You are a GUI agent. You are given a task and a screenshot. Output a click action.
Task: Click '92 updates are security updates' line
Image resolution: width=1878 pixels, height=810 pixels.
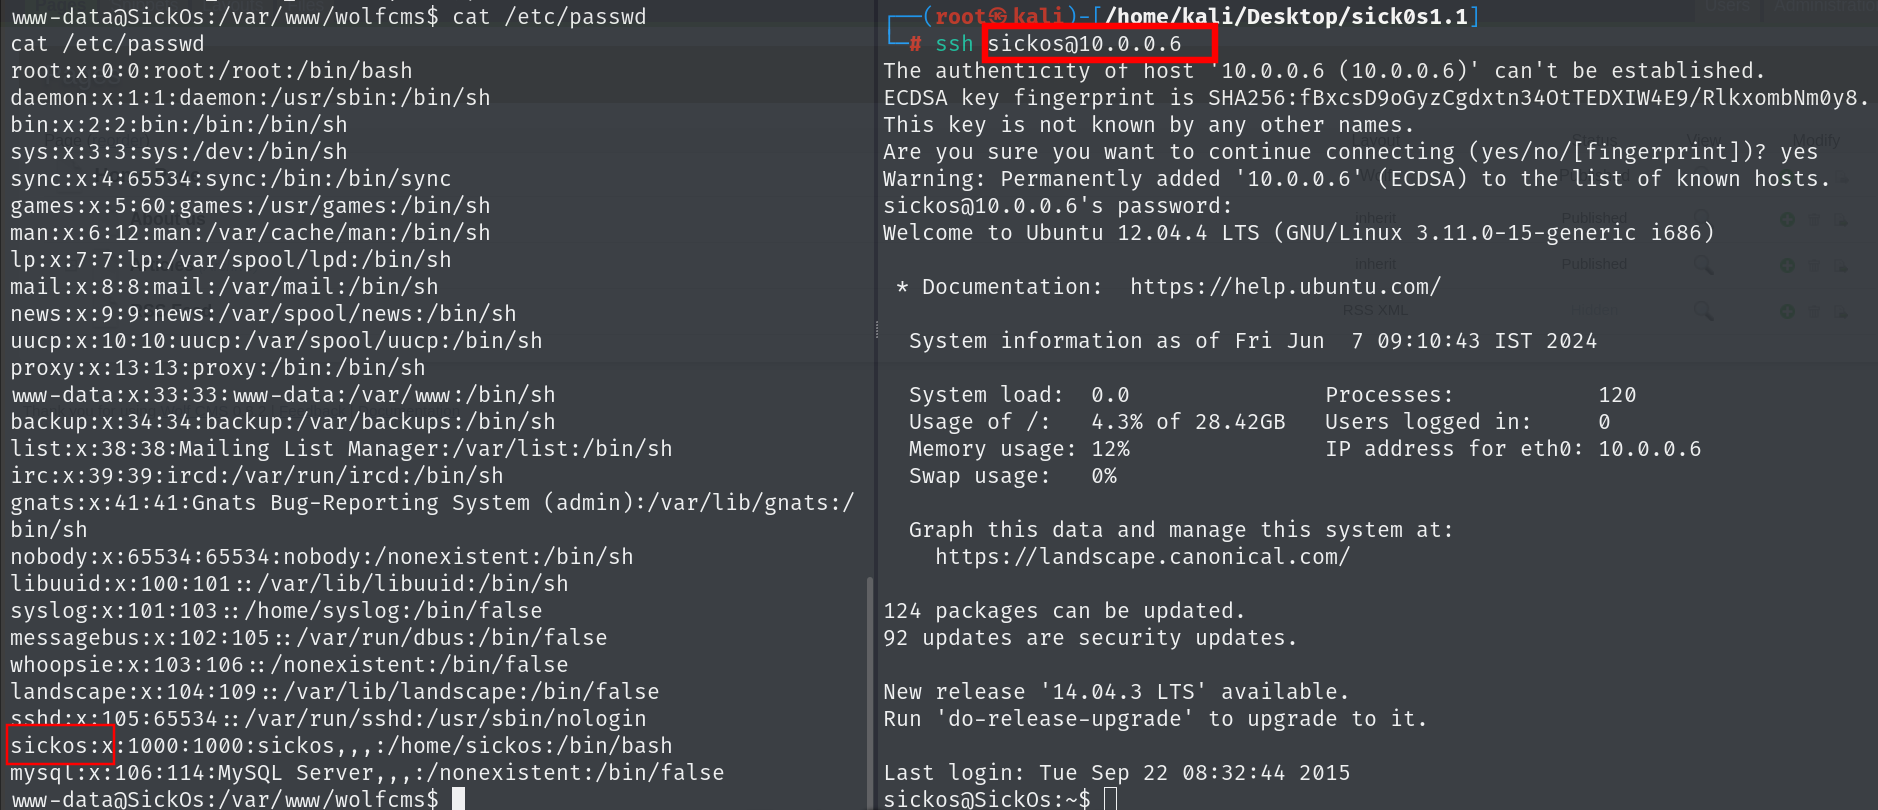[1090, 638]
